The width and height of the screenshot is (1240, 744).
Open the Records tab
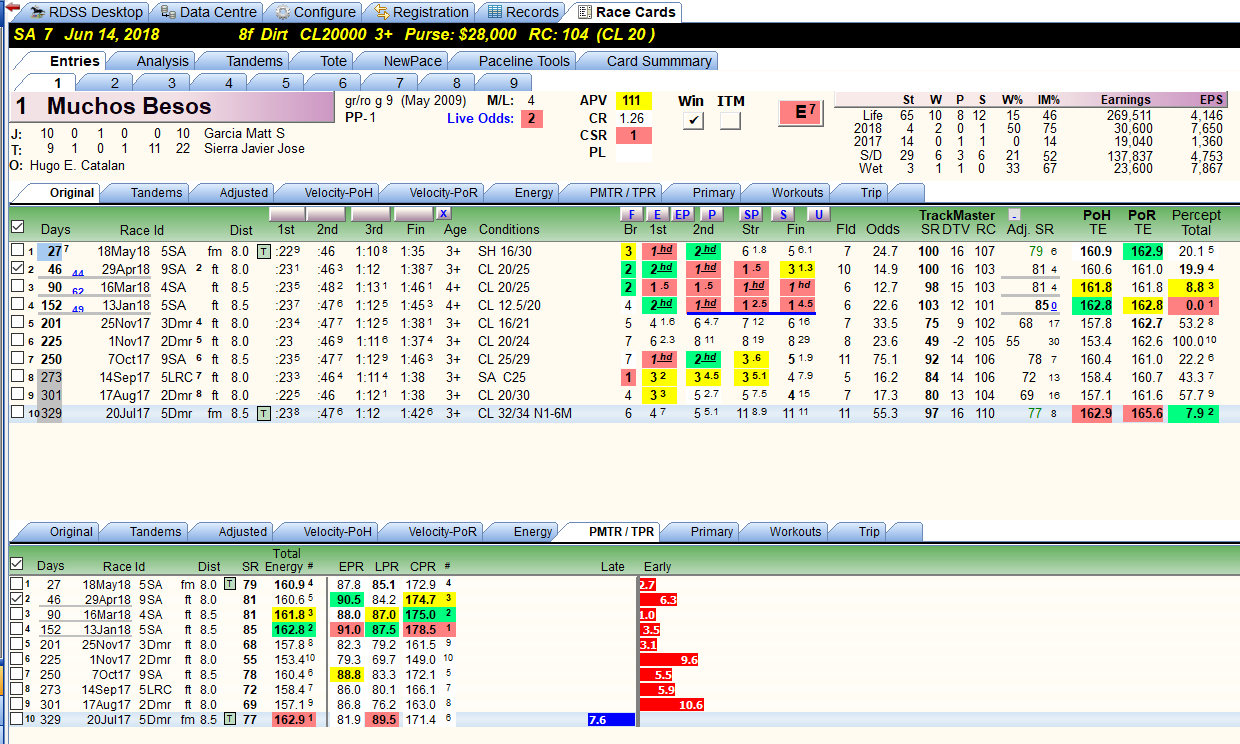click(522, 12)
